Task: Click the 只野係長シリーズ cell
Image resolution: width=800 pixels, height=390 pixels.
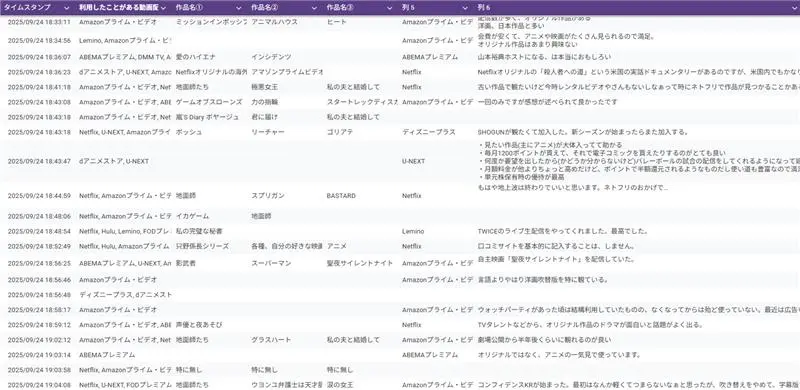Action: pos(202,247)
